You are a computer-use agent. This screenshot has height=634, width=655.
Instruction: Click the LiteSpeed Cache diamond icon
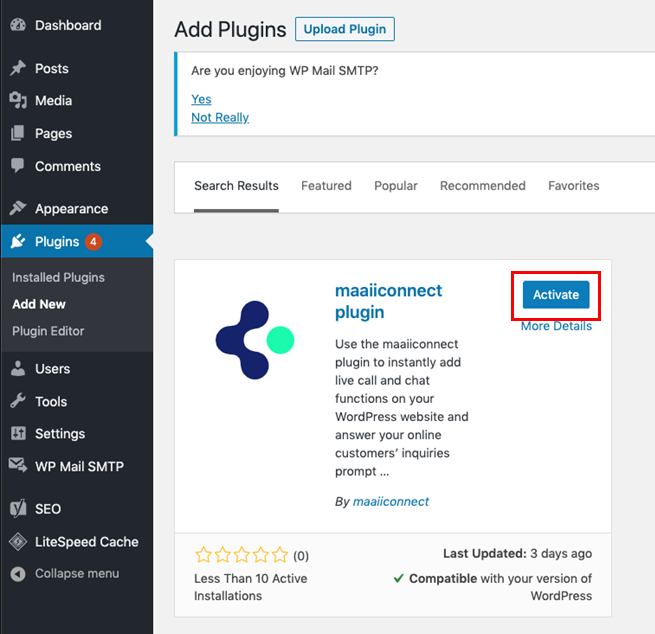point(18,542)
